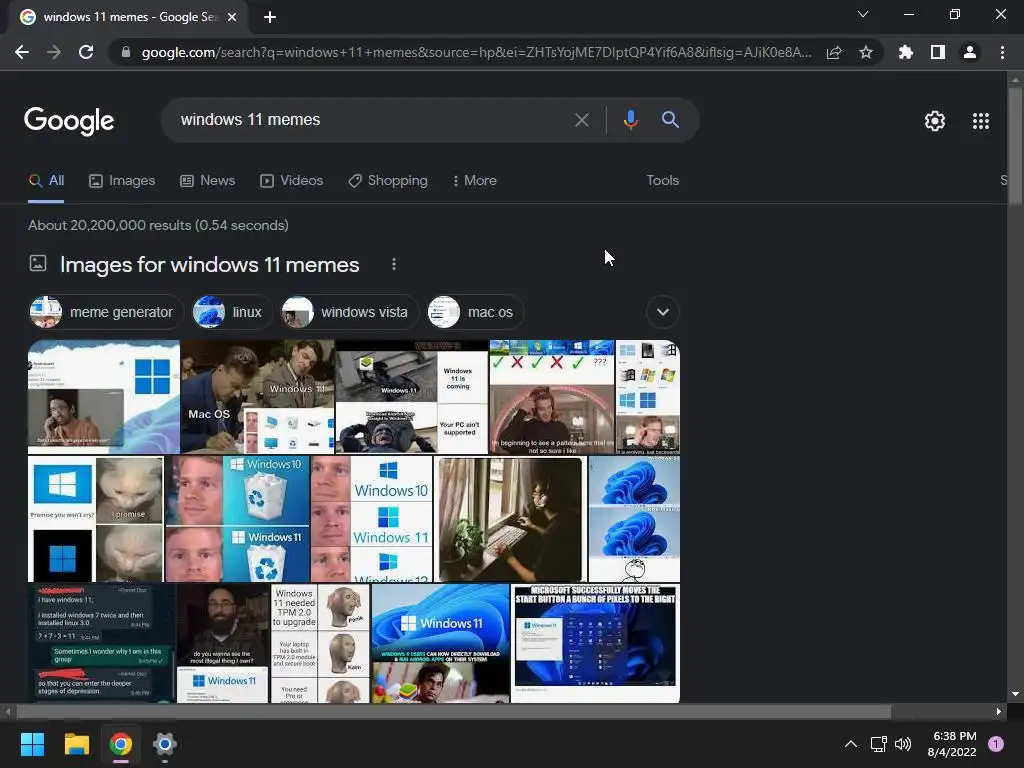Open the 'Your PC ain't supported' meme

(412, 397)
